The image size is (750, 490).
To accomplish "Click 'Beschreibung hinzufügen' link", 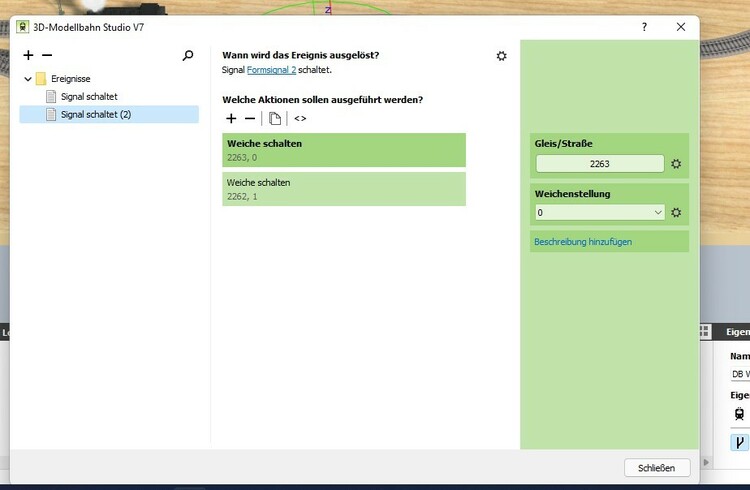I will pyautogui.click(x=583, y=242).
